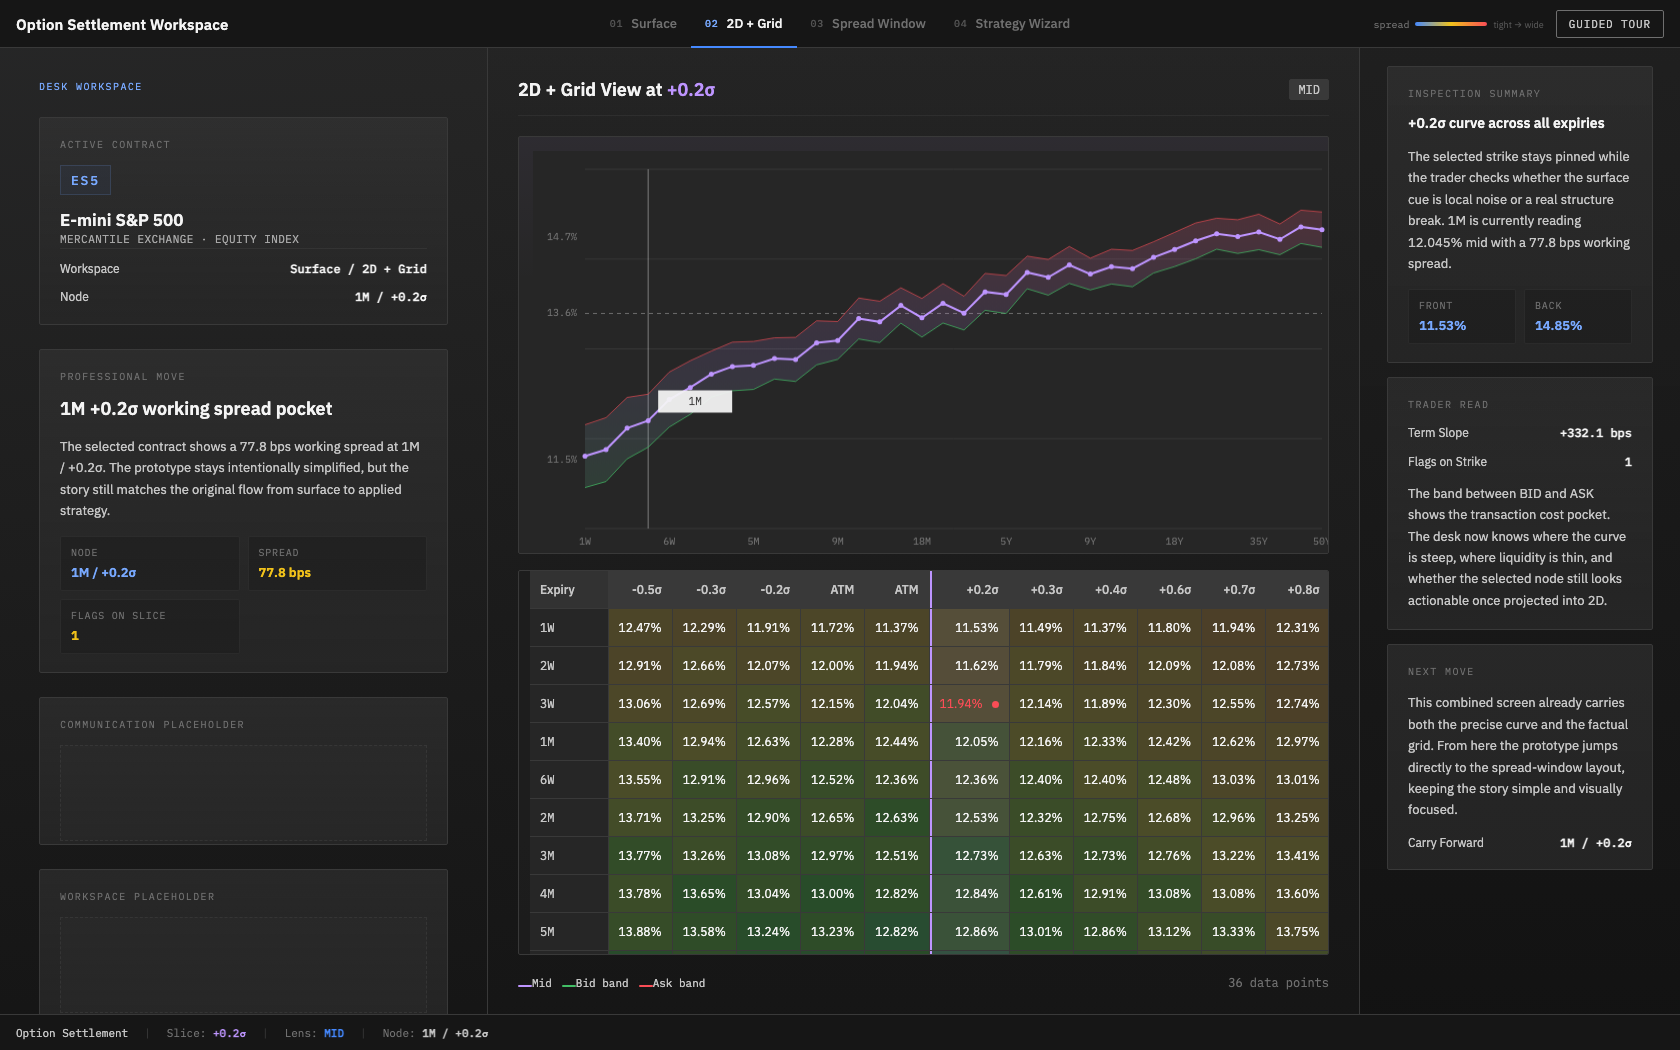
Task: Select the 5M expiry row label
Action: (x=568, y=932)
